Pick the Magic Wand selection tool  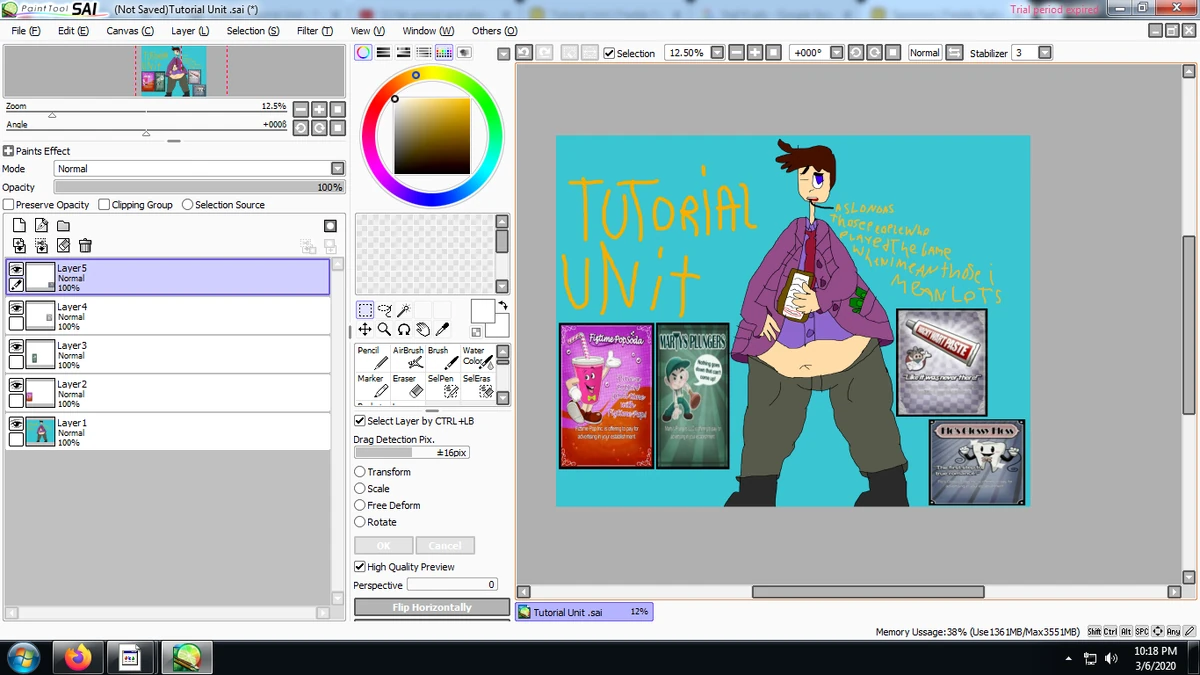404,310
